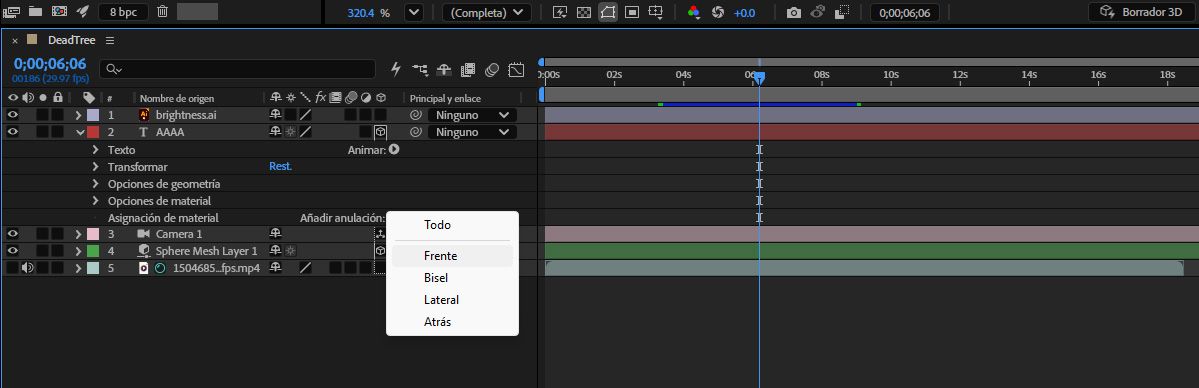Toggle visibility of Sphere Mesh Layer 1
1199x388 pixels.
click(x=13, y=250)
